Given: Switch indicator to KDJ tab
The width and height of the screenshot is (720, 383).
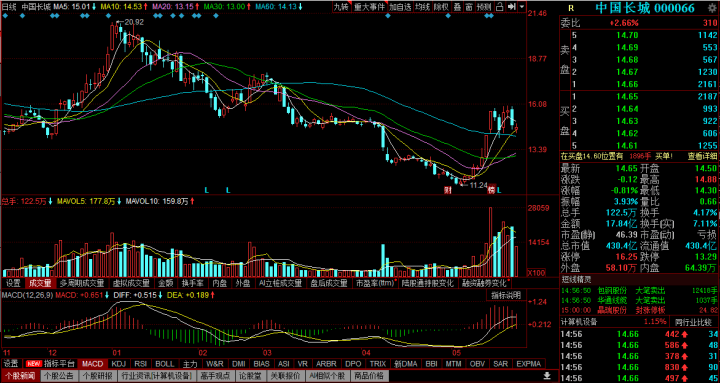Looking at the screenshot, I should click(x=118, y=364).
